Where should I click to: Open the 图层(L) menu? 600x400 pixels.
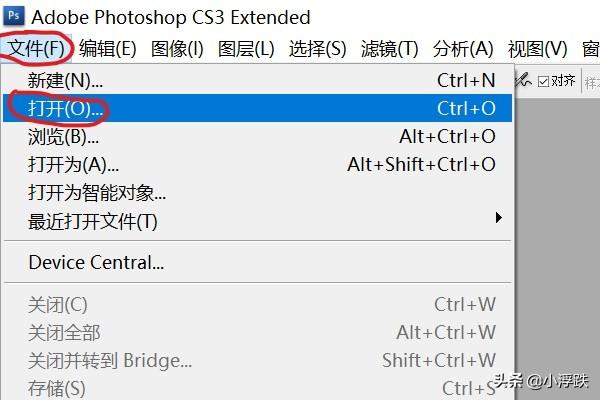[246, 49]
